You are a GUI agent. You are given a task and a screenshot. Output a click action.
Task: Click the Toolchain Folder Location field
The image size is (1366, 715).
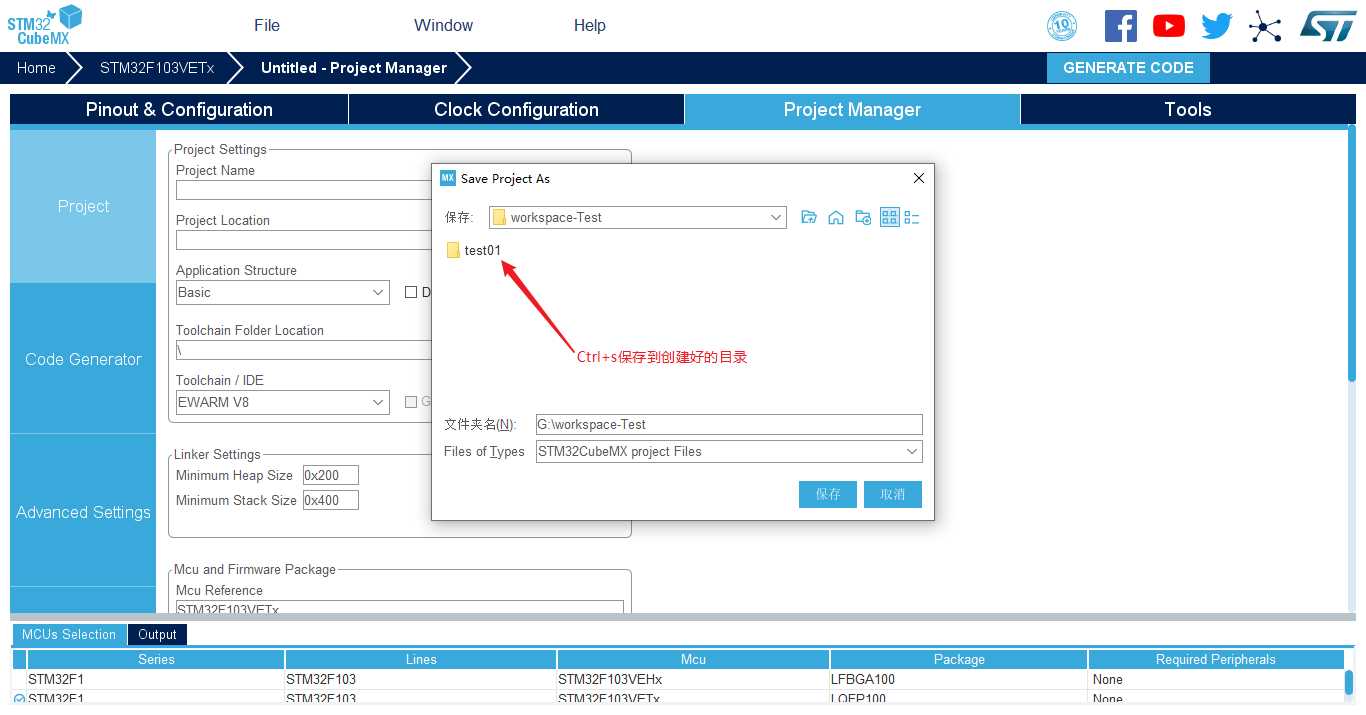tap(303, 350)
